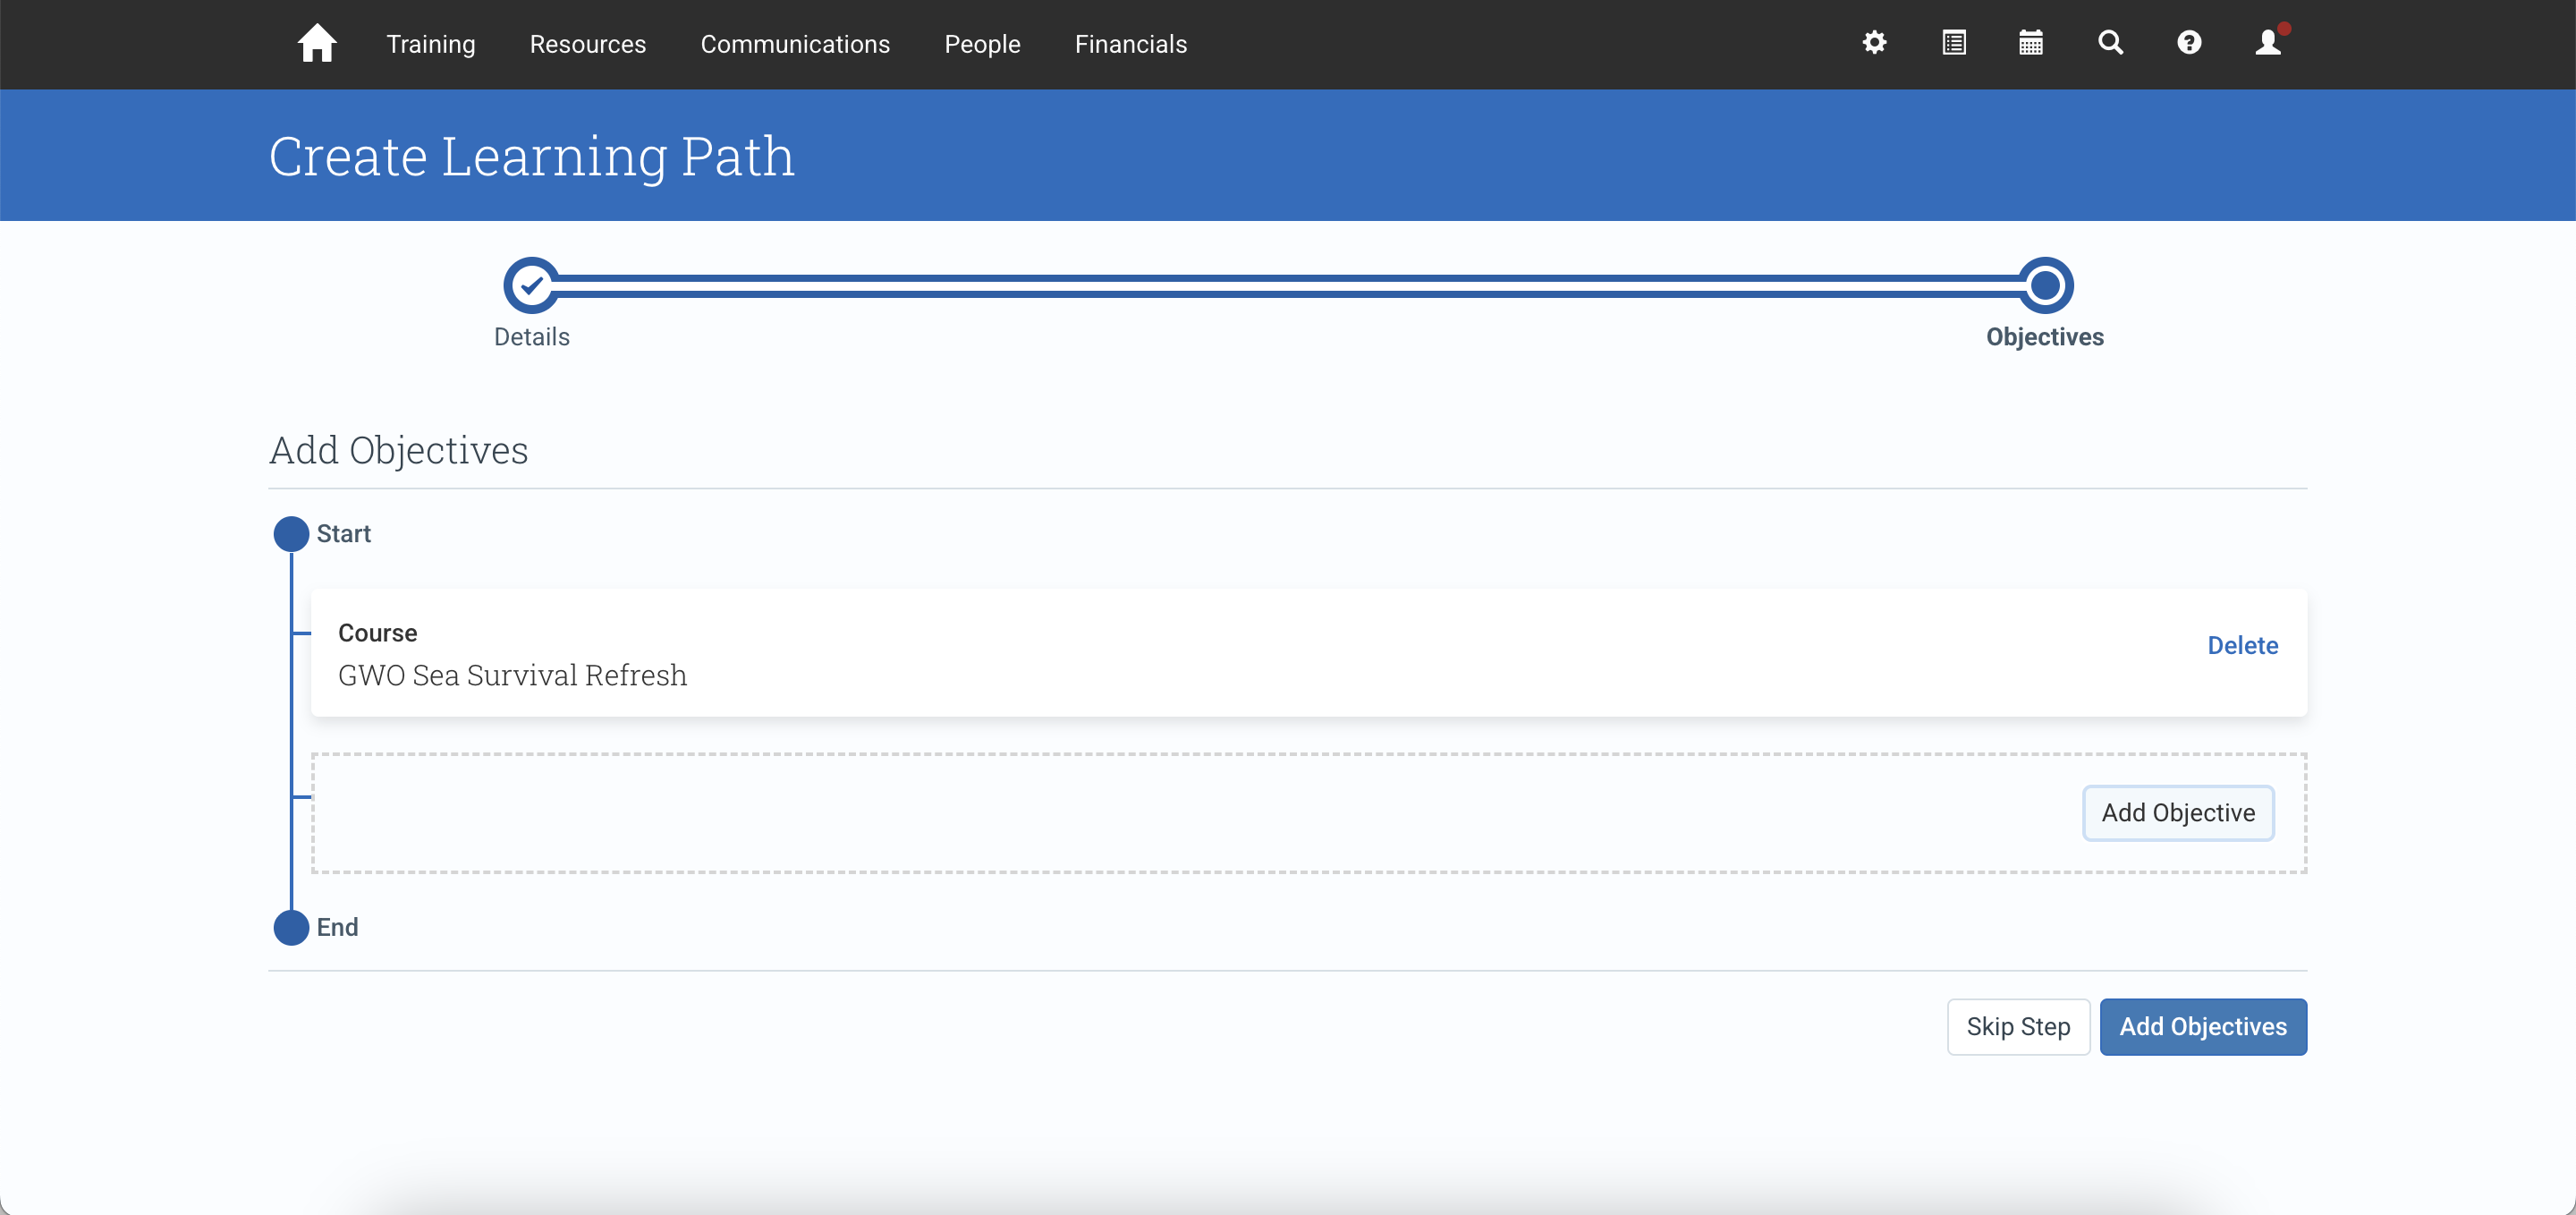Click the Course label in objective card

[377, 633]
